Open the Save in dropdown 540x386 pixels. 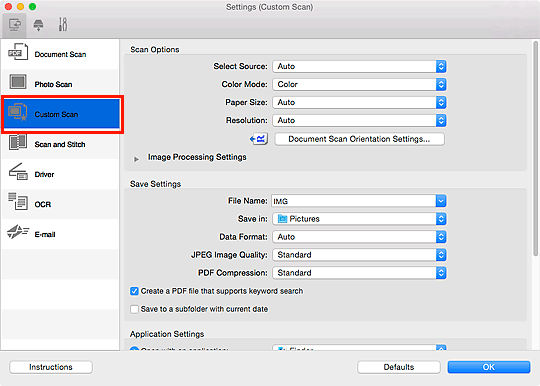pos(359,219)
